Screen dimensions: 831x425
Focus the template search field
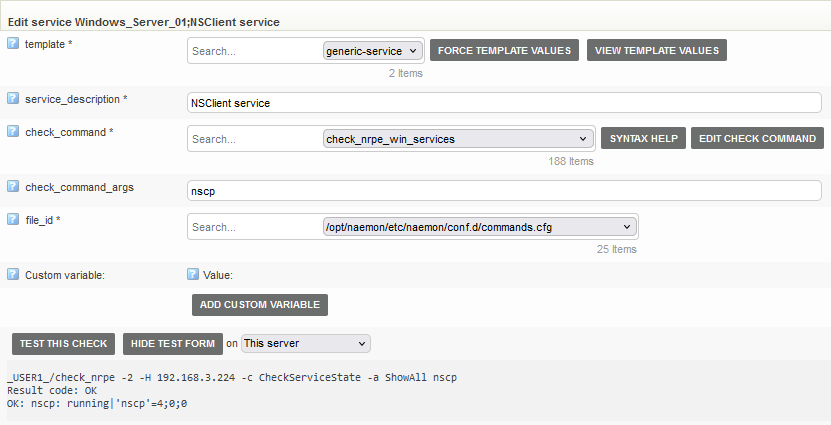click(x=254, y=50)
